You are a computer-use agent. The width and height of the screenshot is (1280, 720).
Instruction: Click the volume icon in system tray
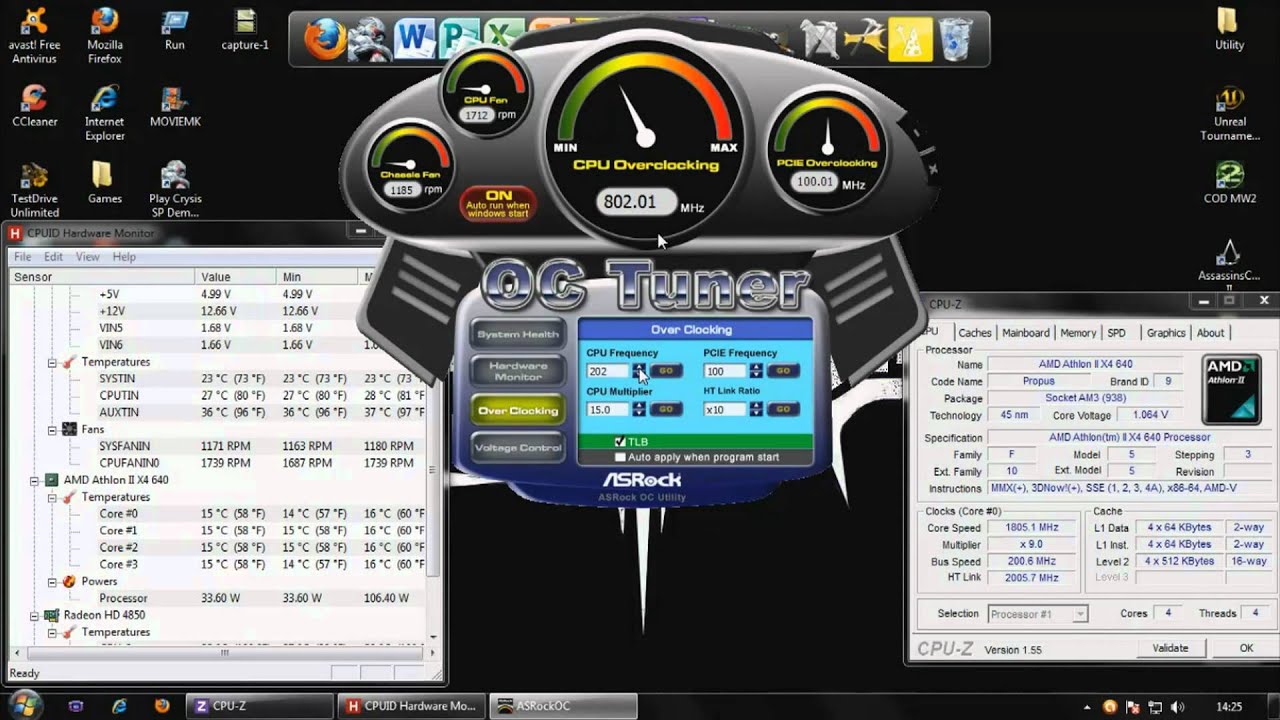(x=1177, y=706)
